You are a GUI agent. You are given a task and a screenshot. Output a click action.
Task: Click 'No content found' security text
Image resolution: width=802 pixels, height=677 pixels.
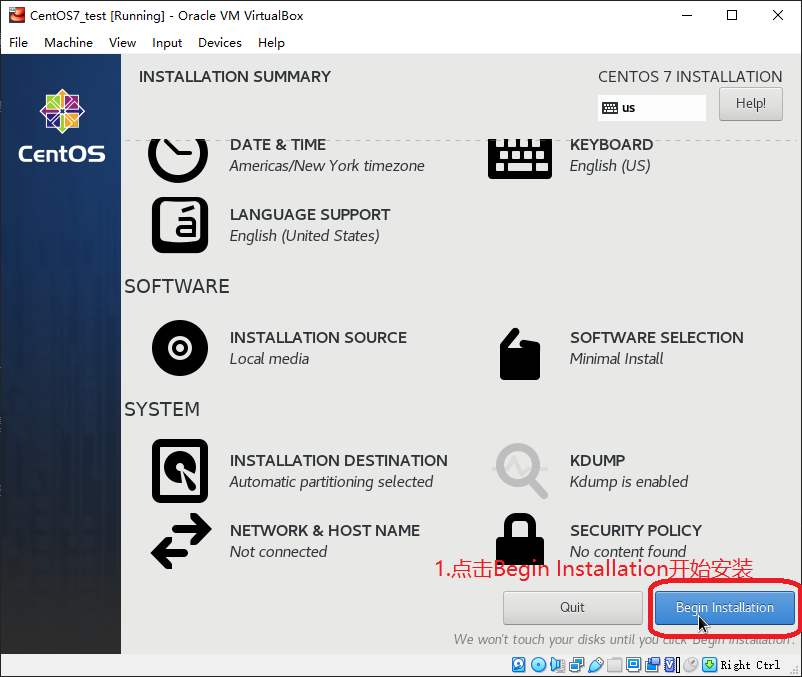point(628,551)
